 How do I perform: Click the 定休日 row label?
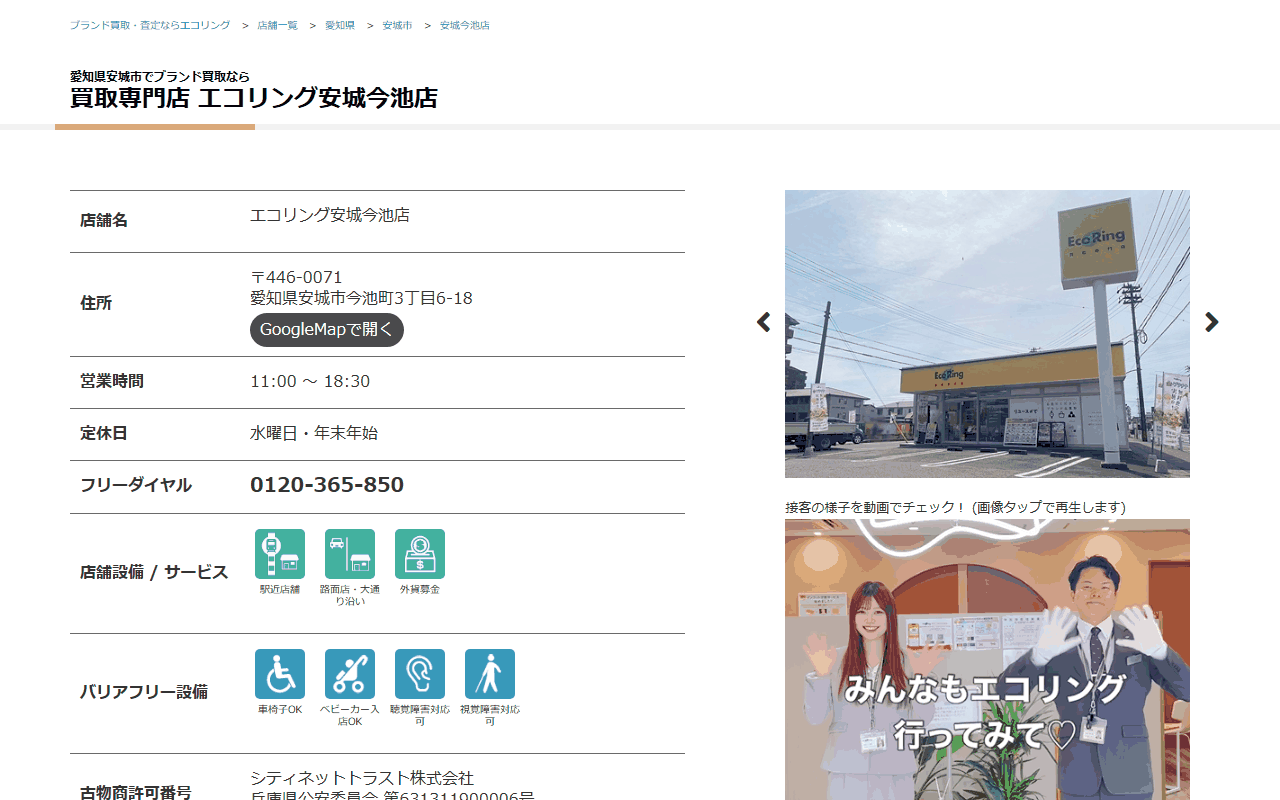(x=104, y=433)
